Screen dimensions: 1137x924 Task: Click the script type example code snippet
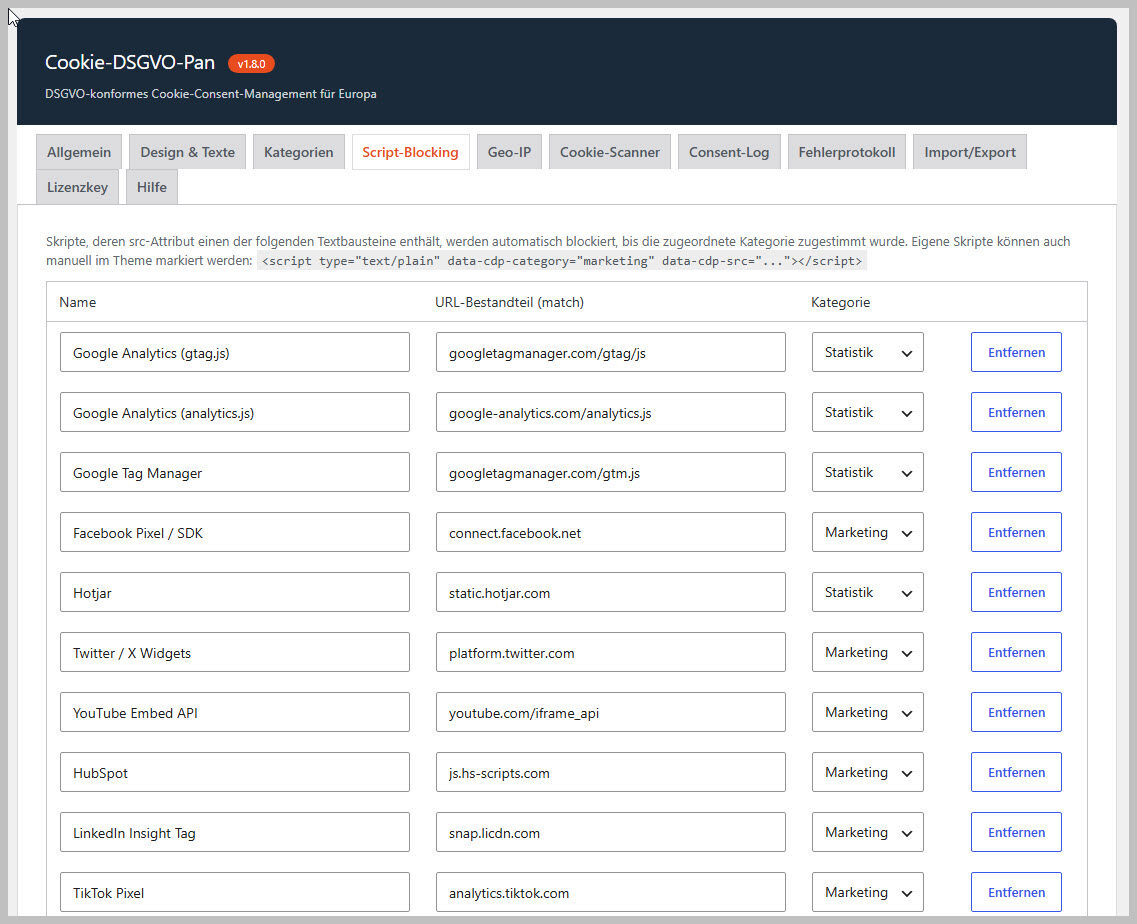coord(562,261)
